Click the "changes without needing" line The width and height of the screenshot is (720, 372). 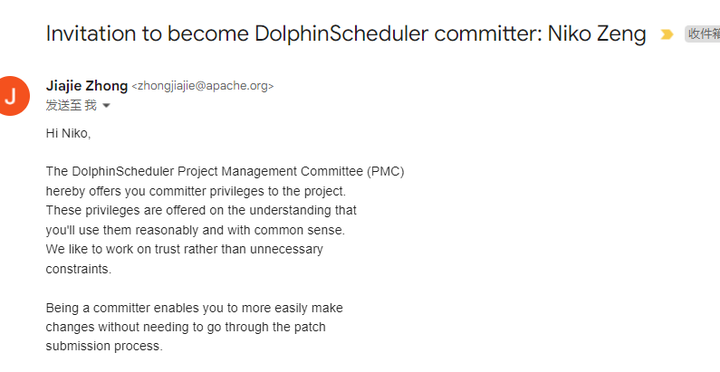(186, 327)
